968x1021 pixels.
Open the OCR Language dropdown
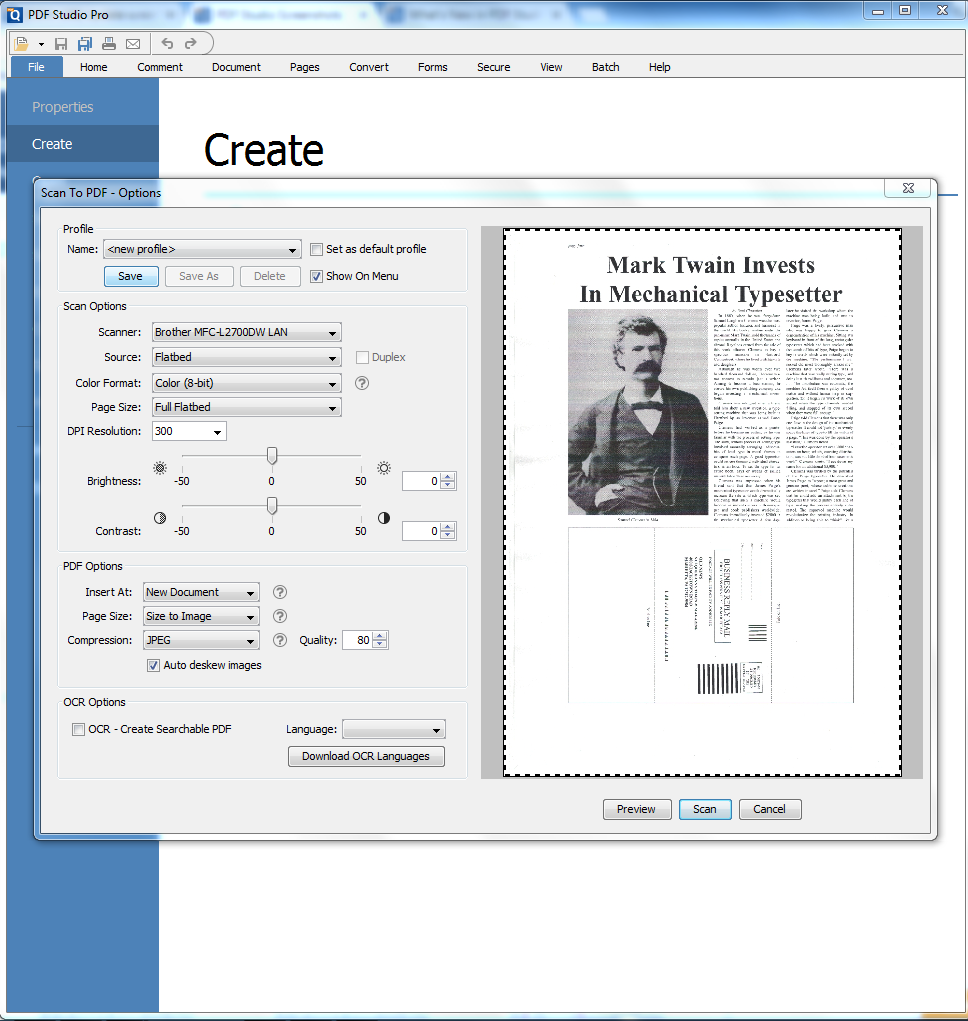coord(394,729)
